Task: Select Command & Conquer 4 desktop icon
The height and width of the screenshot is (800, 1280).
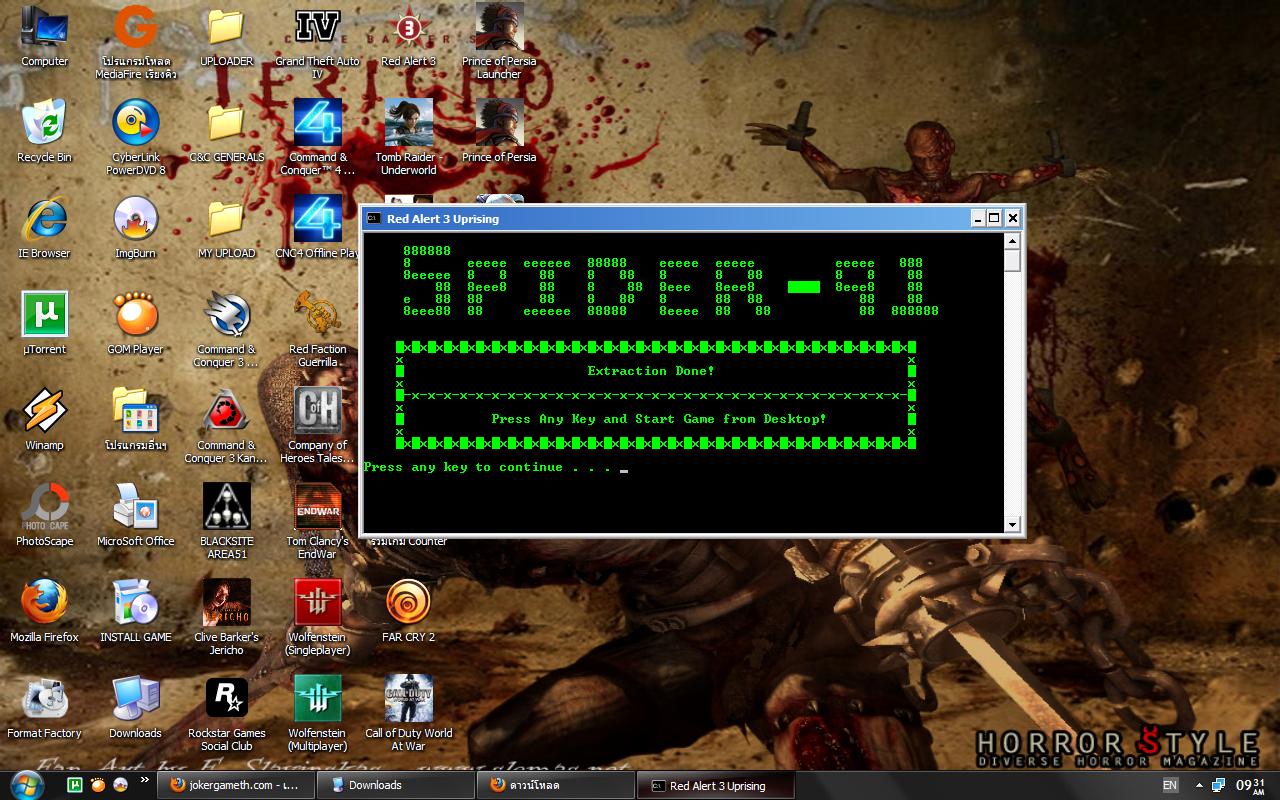Action: coord(318,137)
